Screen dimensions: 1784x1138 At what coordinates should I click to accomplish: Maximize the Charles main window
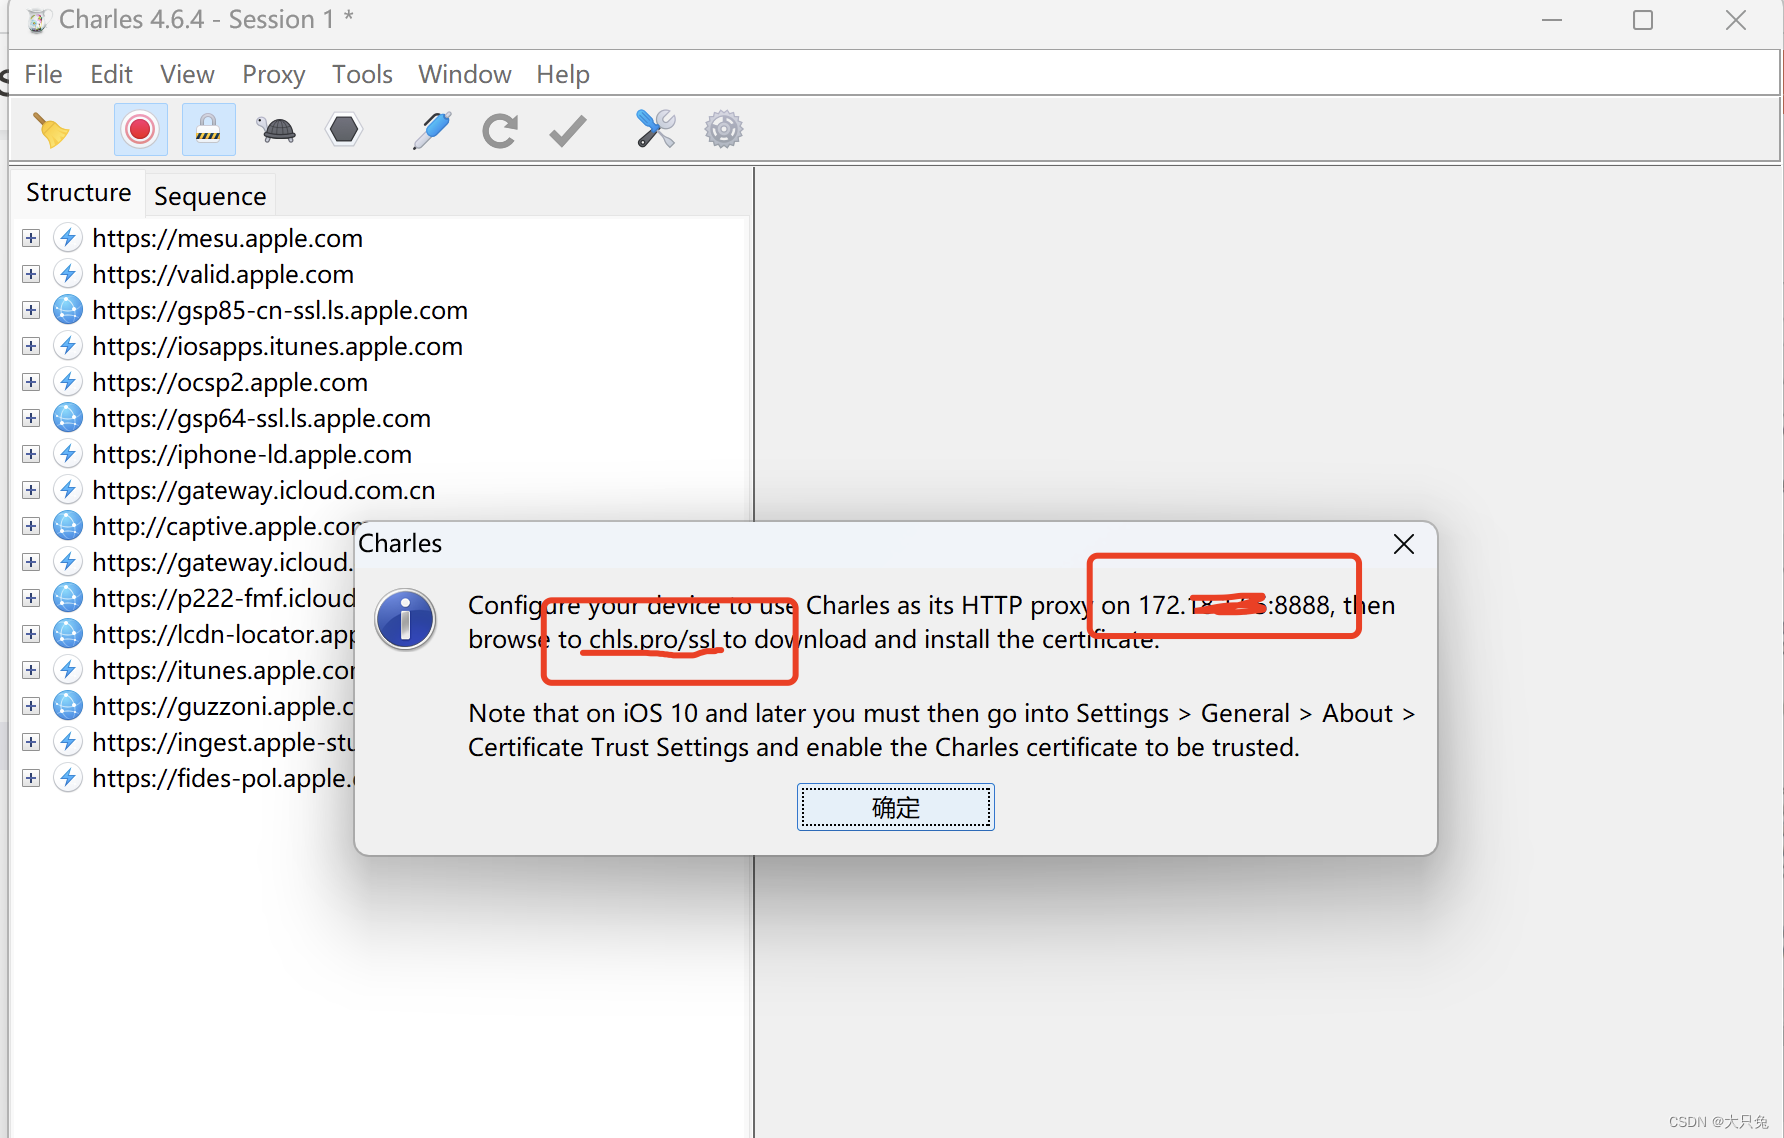tap(1643, 20)
